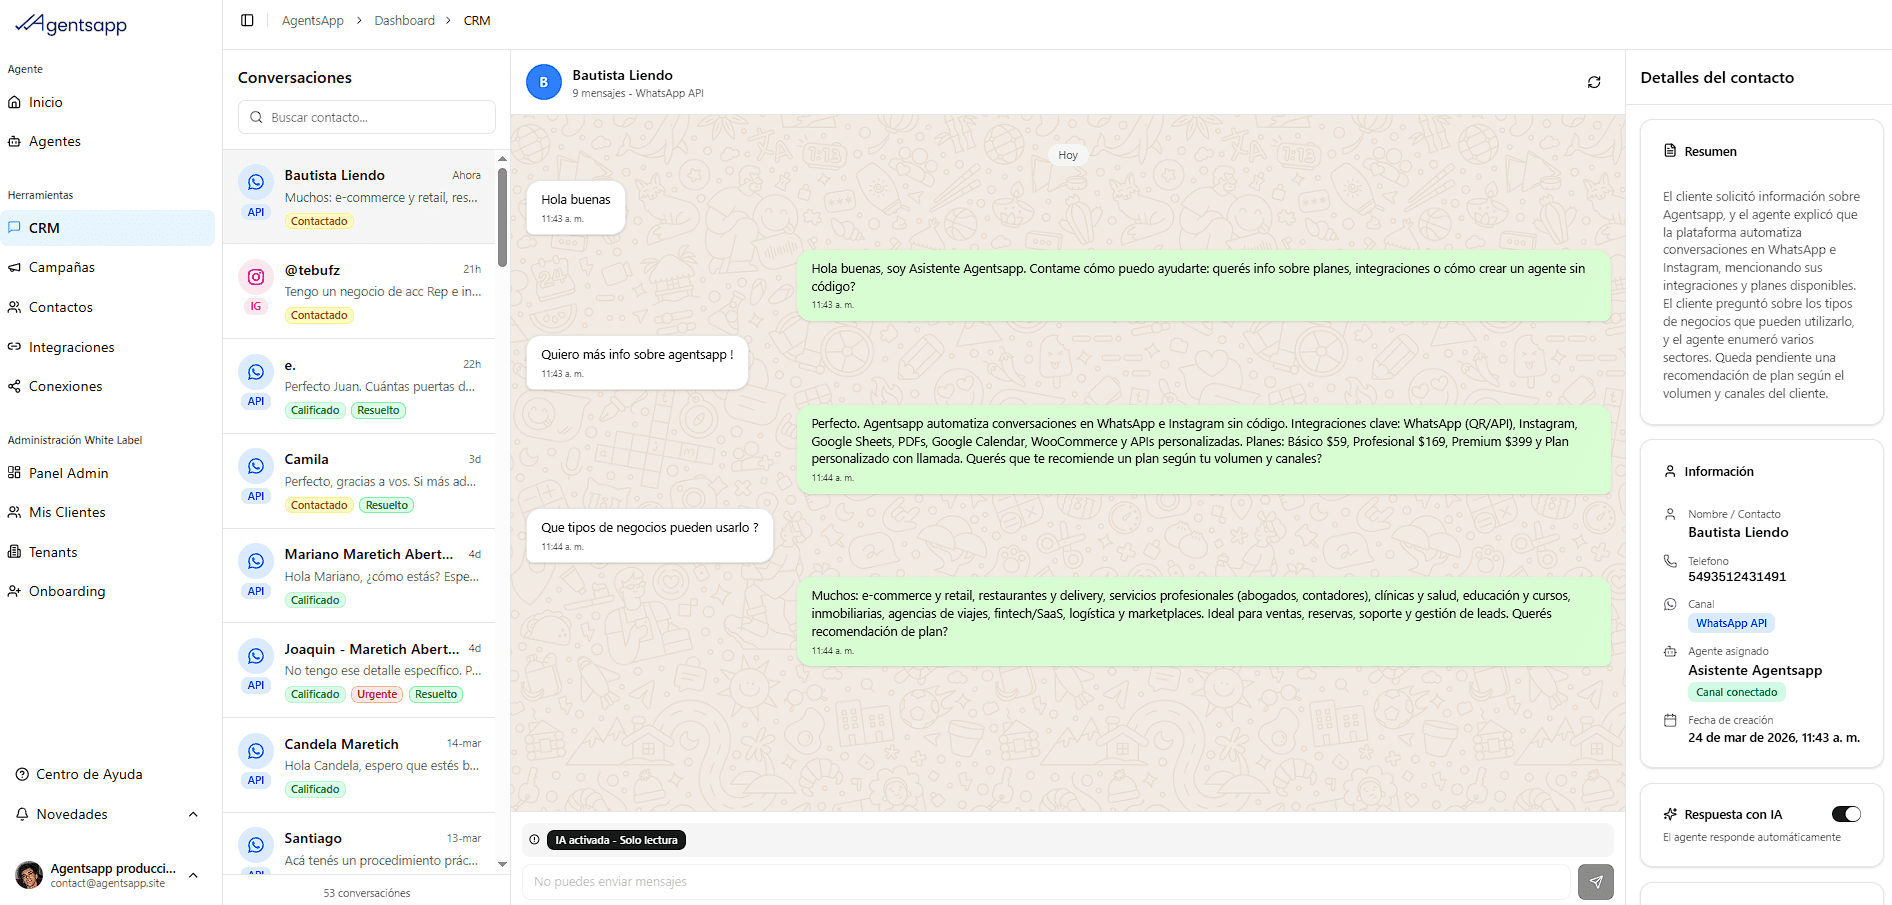
Task: Disable the Respuesta con IA toggle
Action: [1846, 814]
